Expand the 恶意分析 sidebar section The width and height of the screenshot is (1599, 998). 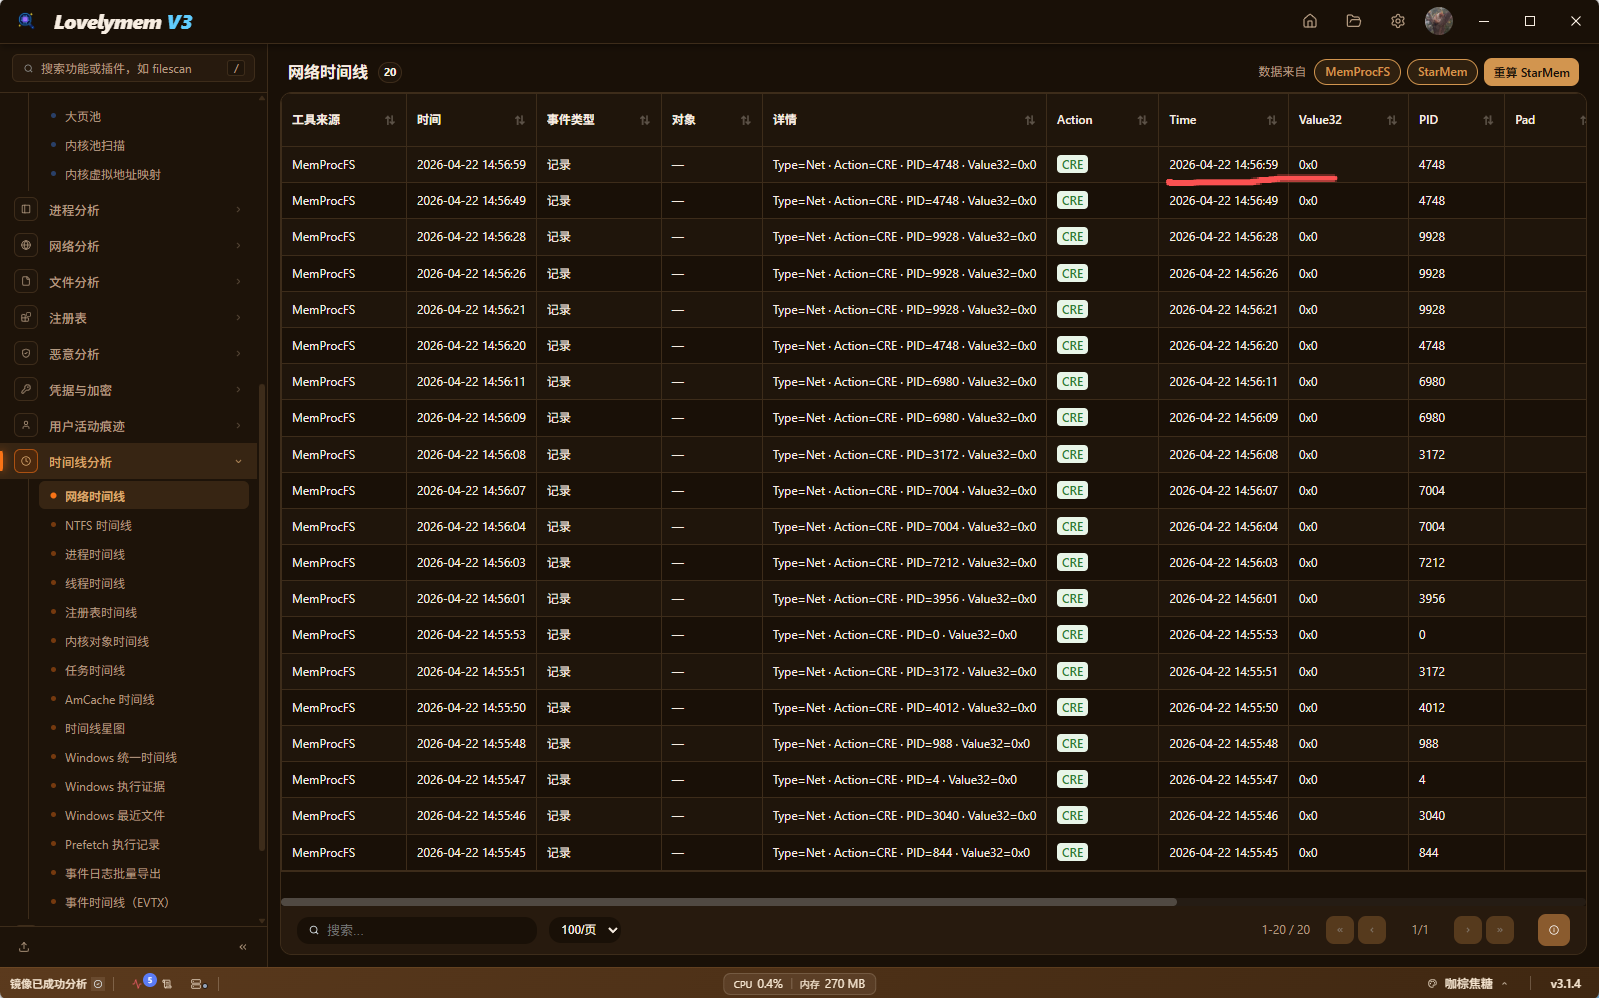click(x=130, y=354)
